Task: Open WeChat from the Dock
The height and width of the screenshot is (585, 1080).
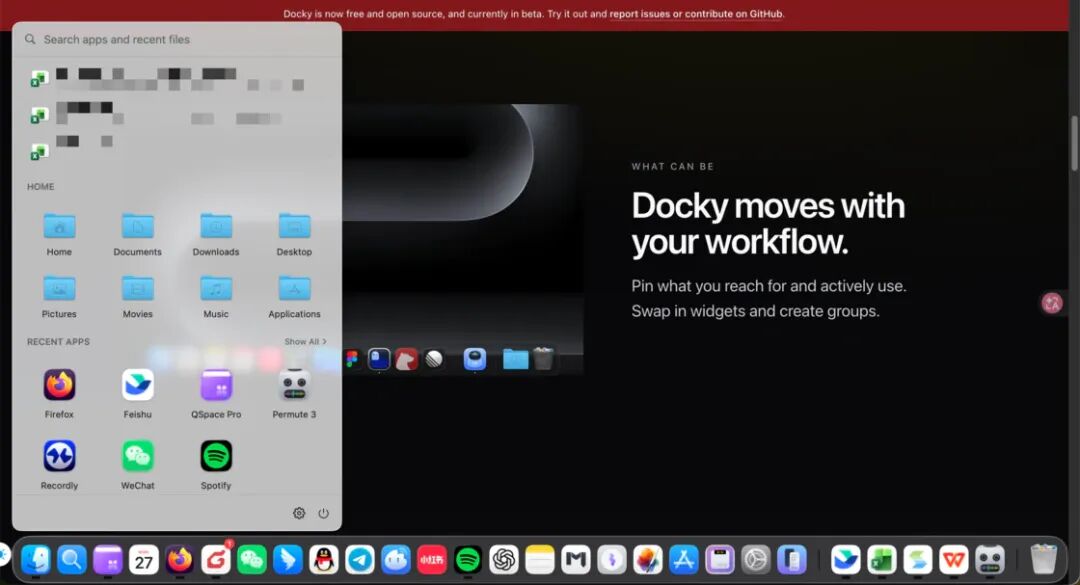Action: click(x=251, y=560)
